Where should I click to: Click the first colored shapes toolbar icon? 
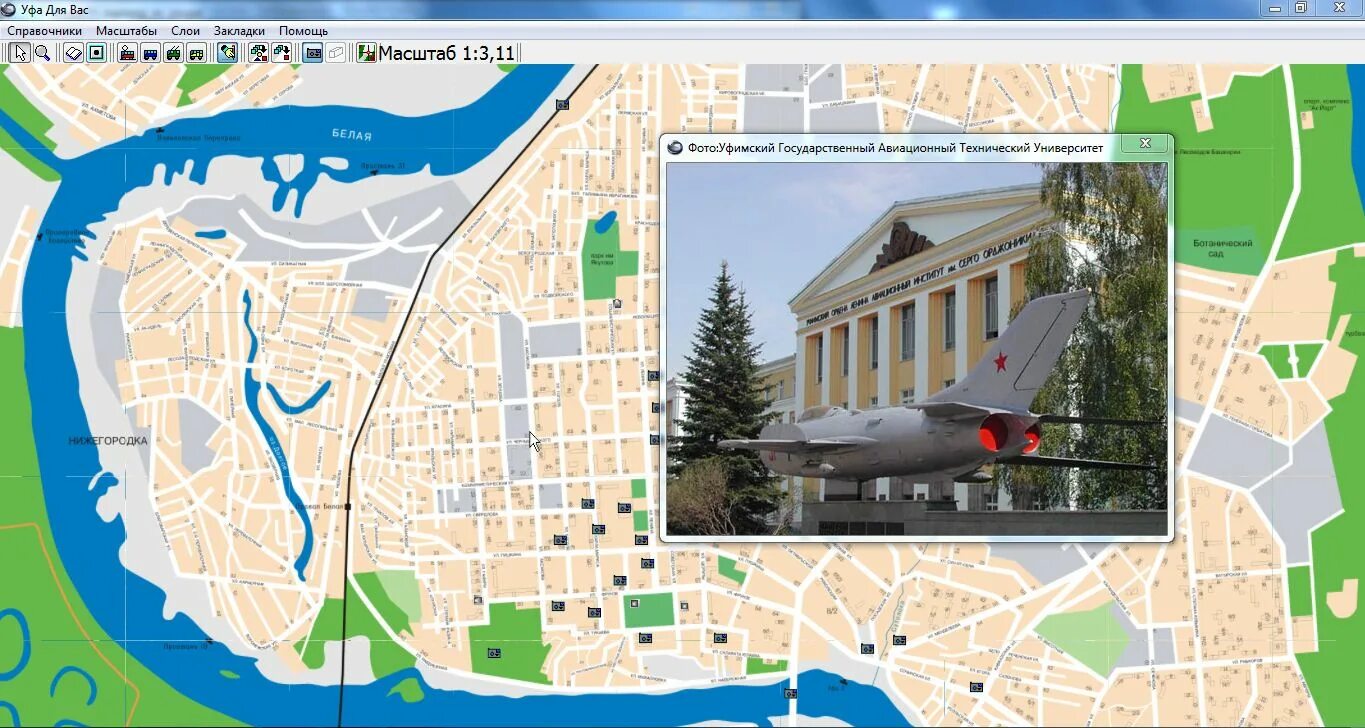[x=259, y=53]
